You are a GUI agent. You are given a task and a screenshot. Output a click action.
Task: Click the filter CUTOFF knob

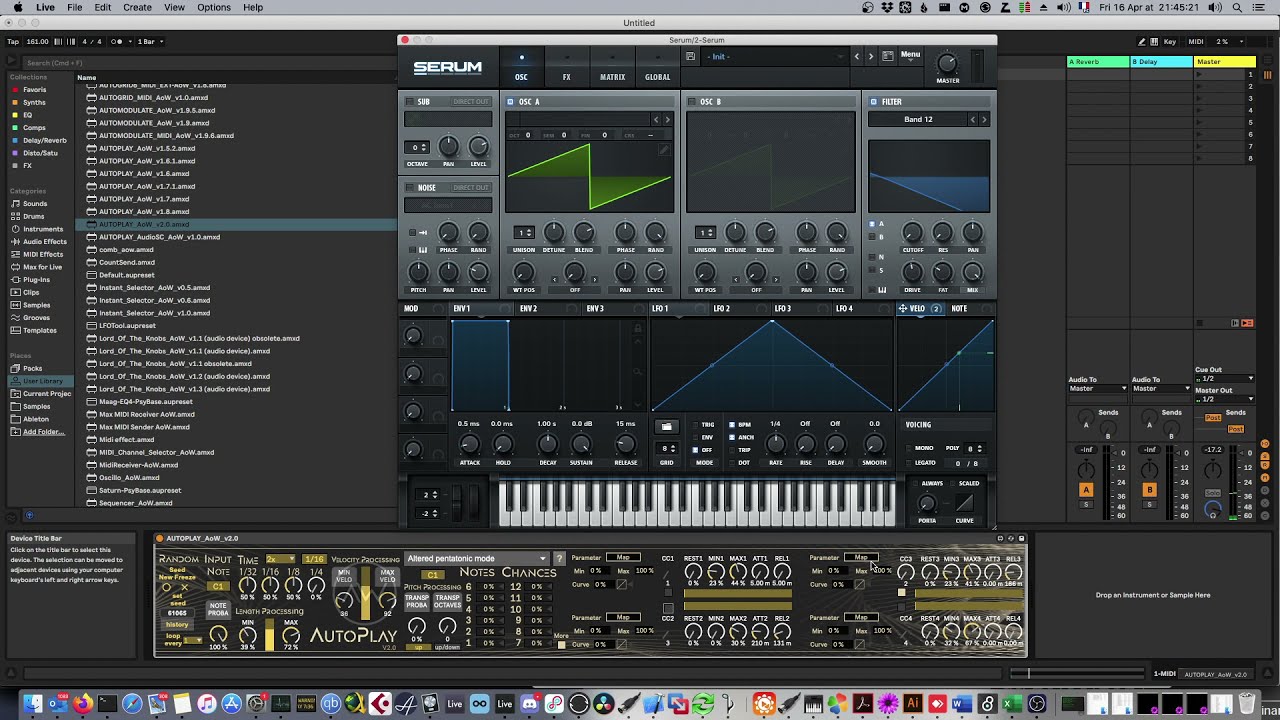[x=912, y=234]
